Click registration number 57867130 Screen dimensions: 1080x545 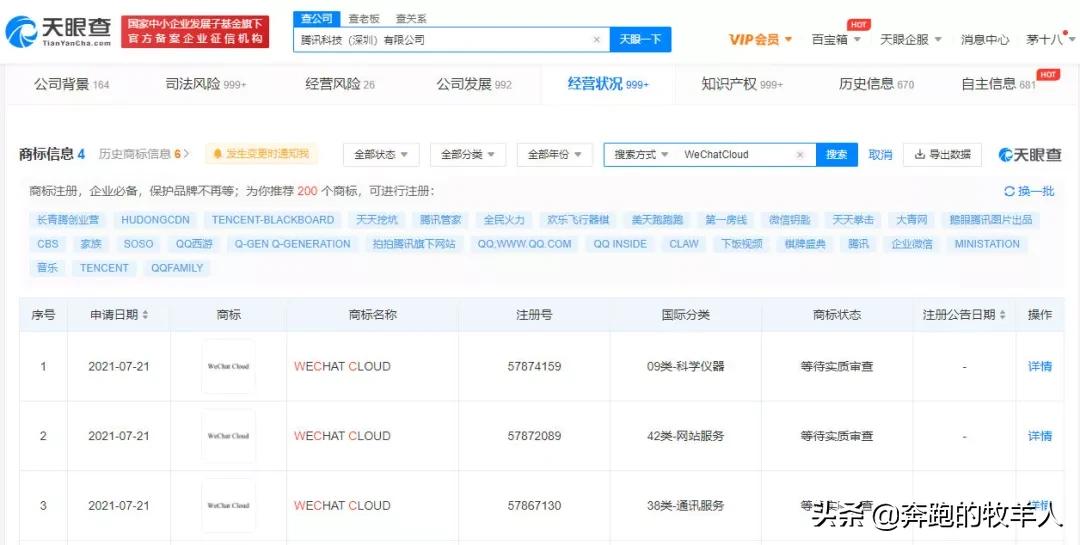(x=534, y=506)
